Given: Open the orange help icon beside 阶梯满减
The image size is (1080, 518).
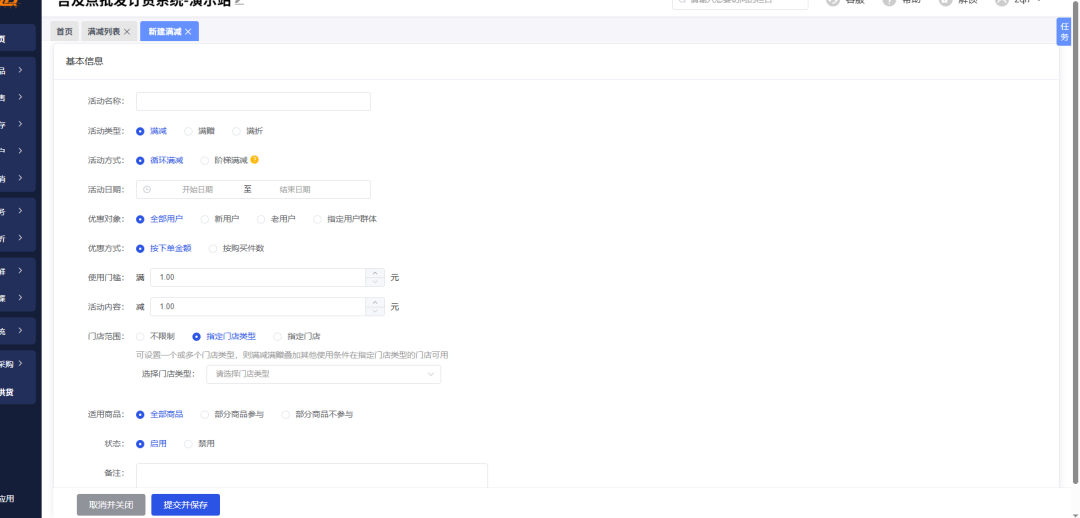Looking at the screenshot, I should [x=254, y=160].
